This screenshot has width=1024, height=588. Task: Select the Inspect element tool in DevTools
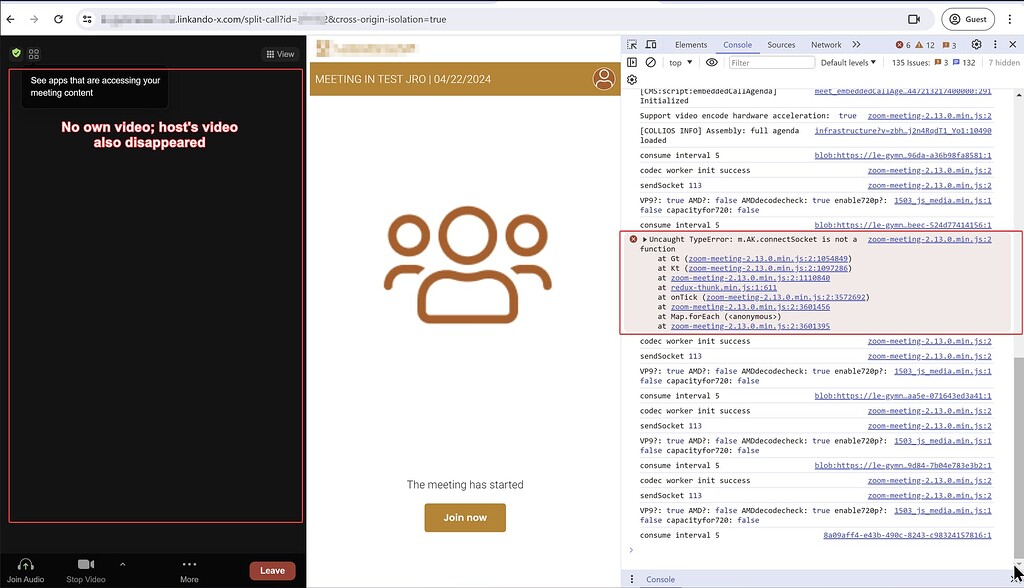pyautogui.click(x=633, y=44)
